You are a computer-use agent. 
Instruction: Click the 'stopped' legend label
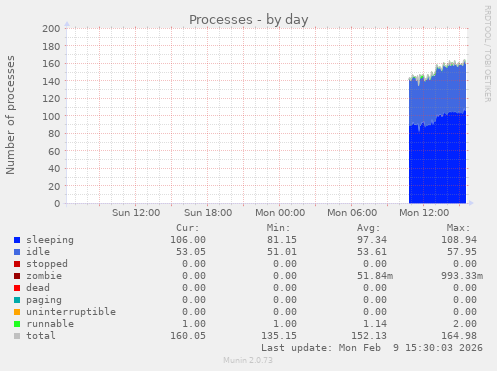pos(47,264)
